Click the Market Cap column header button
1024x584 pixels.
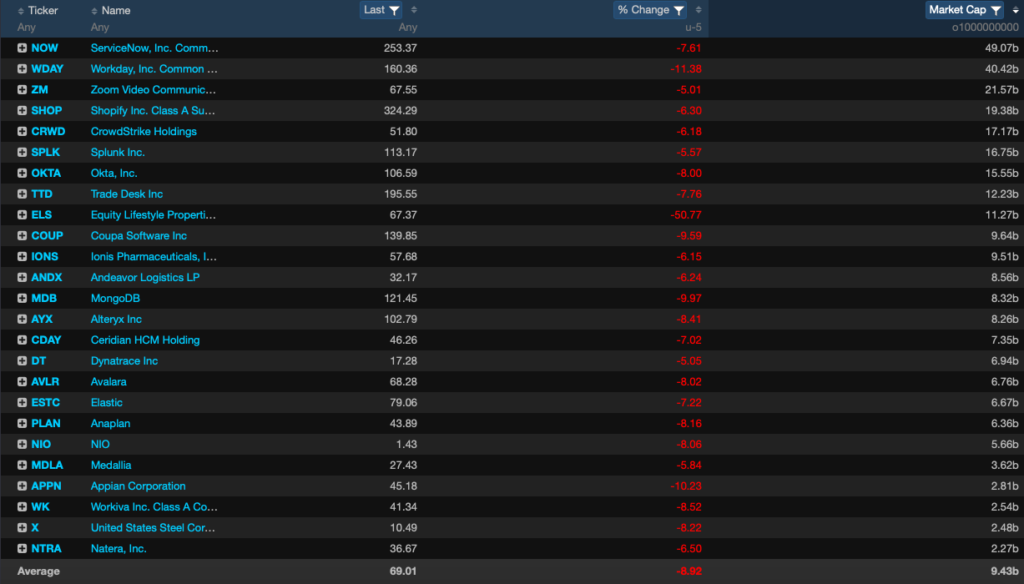[x=965, y=10]
